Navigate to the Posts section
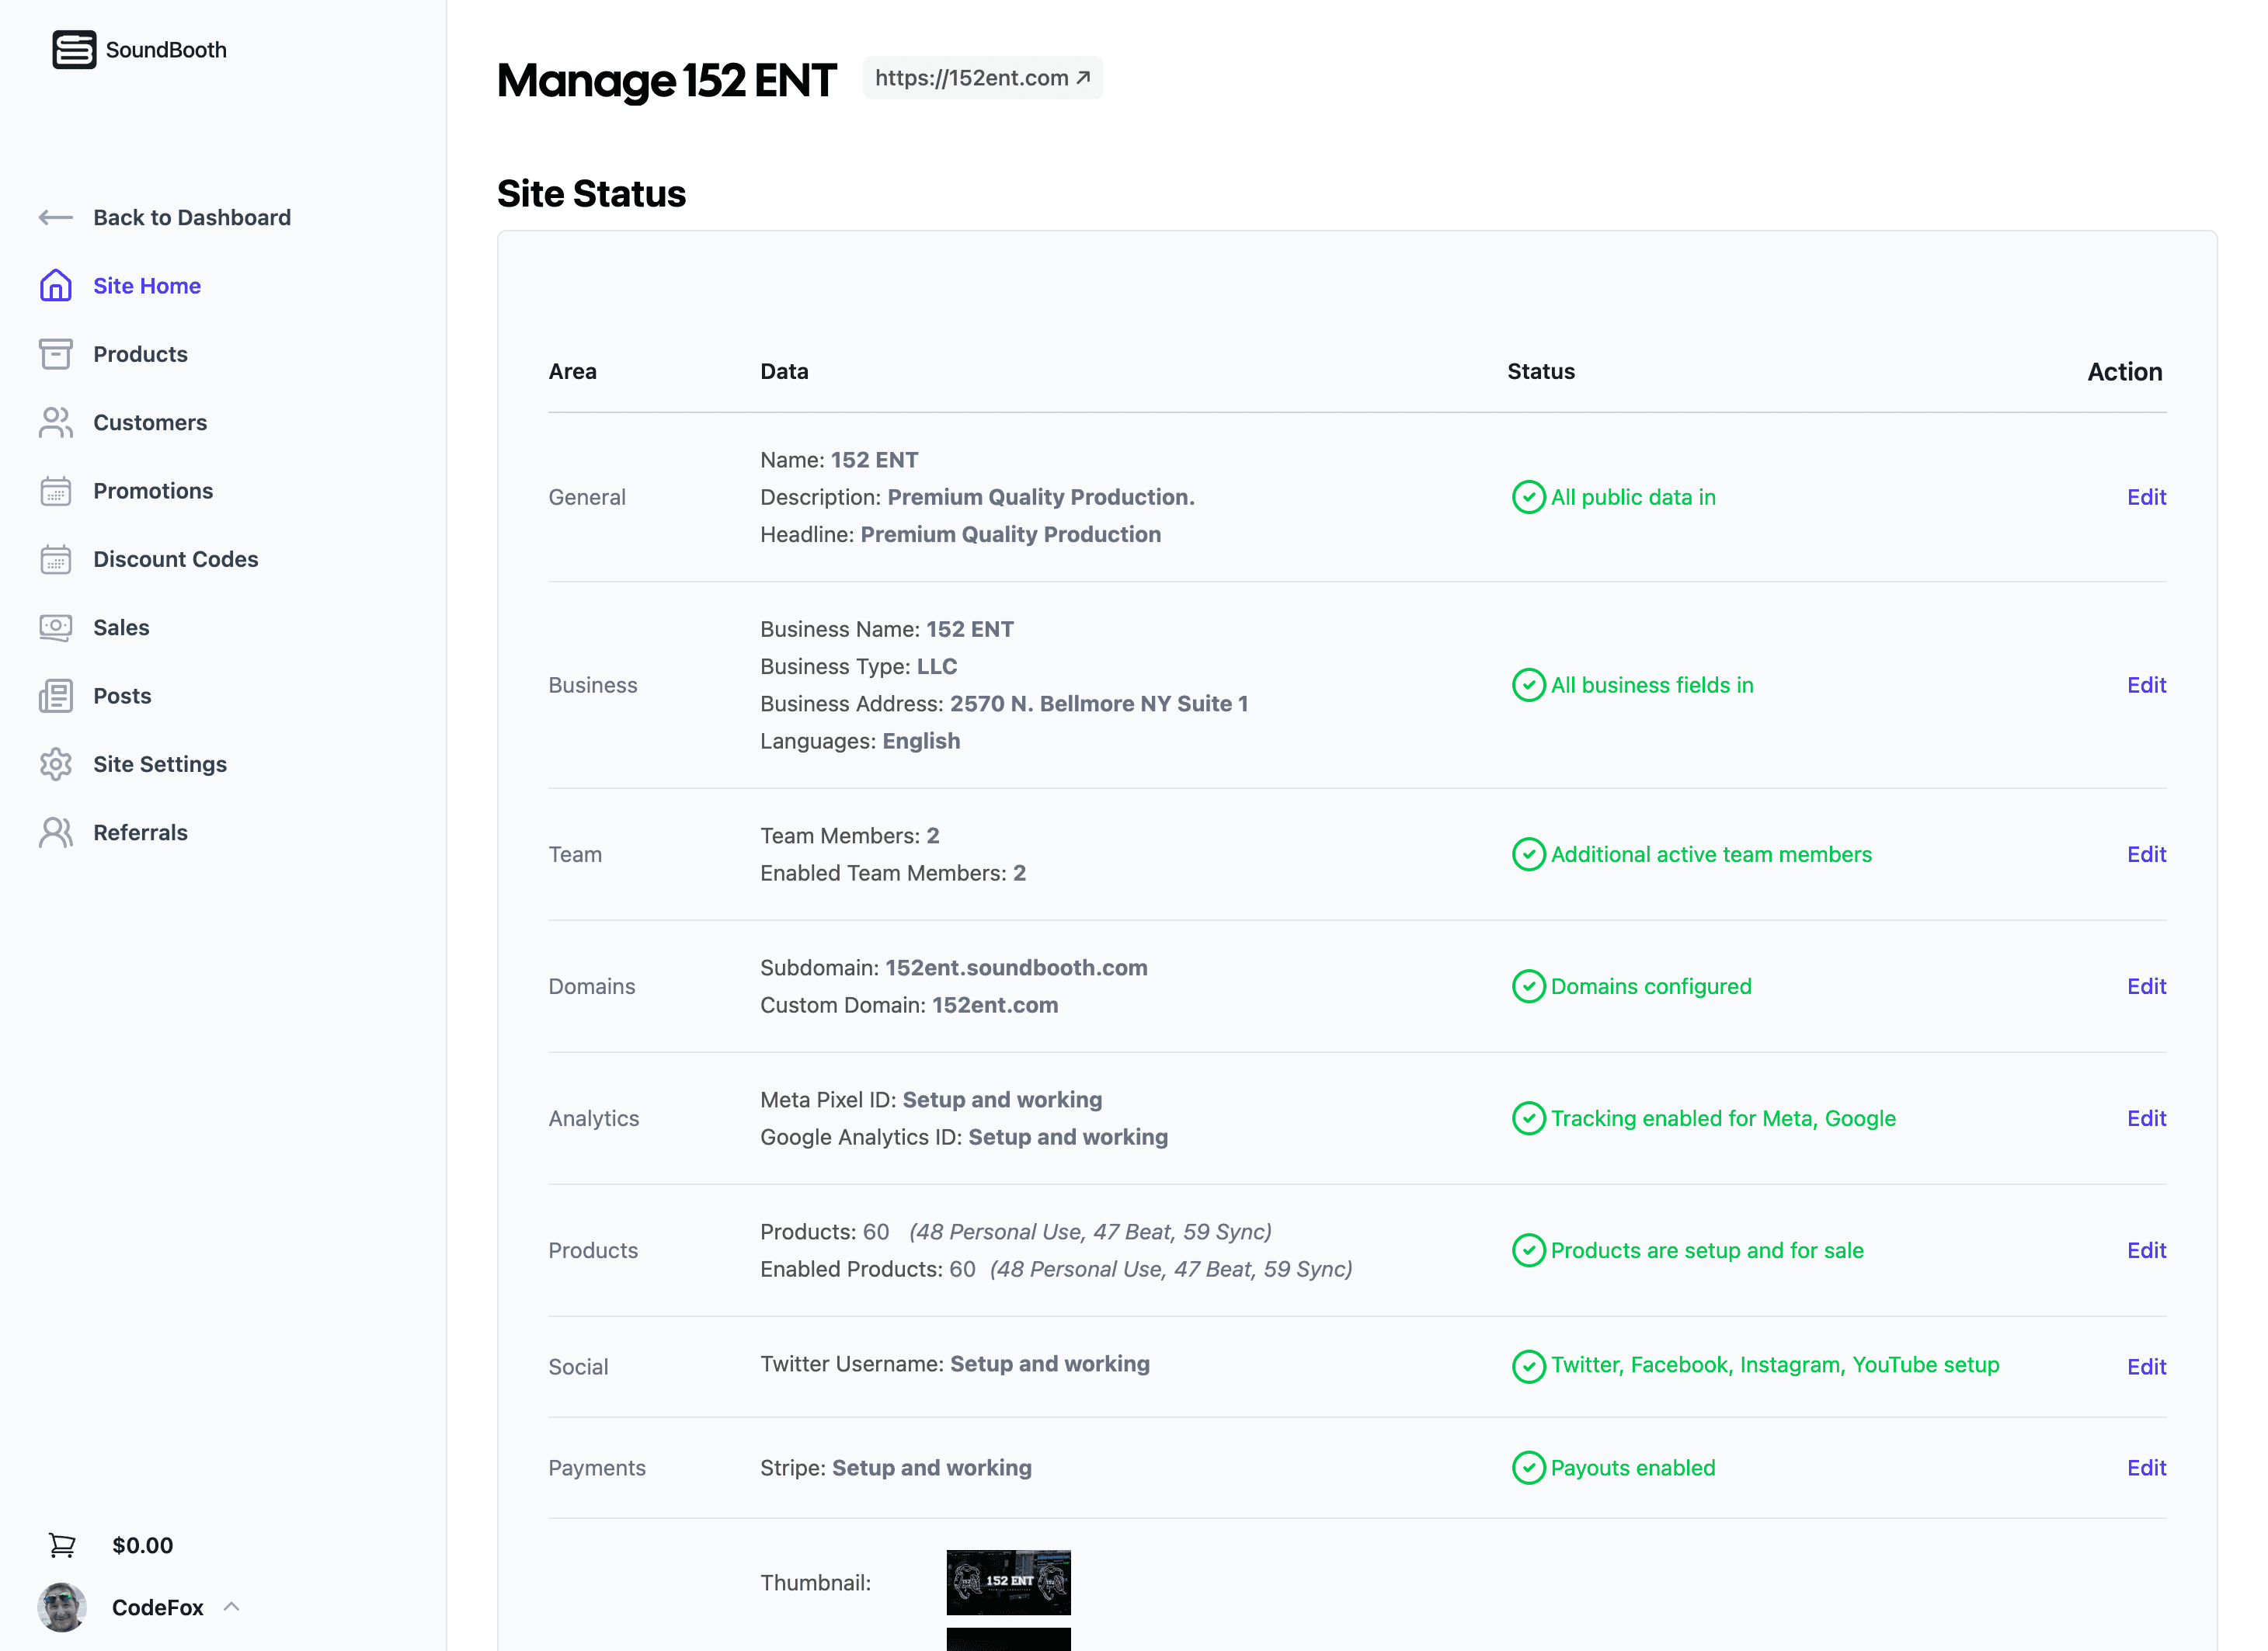The height and width of the screenshot is (1651, 2268). click(122, 696)
